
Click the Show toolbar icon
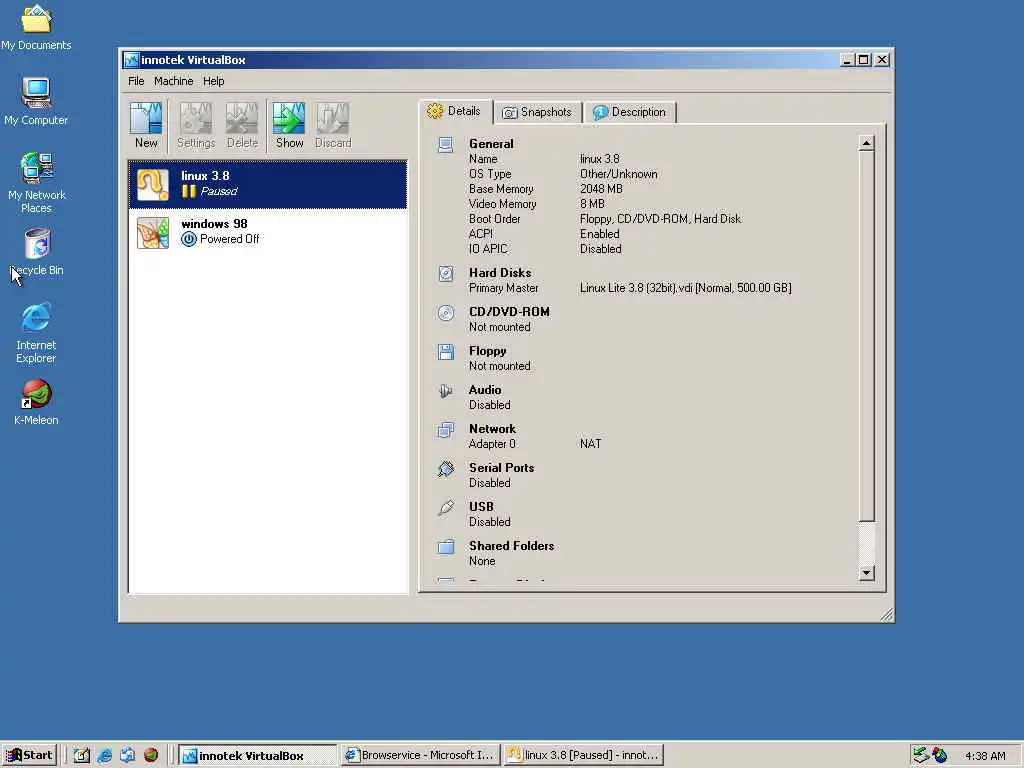pyautogui.click(x=289, y=125)
